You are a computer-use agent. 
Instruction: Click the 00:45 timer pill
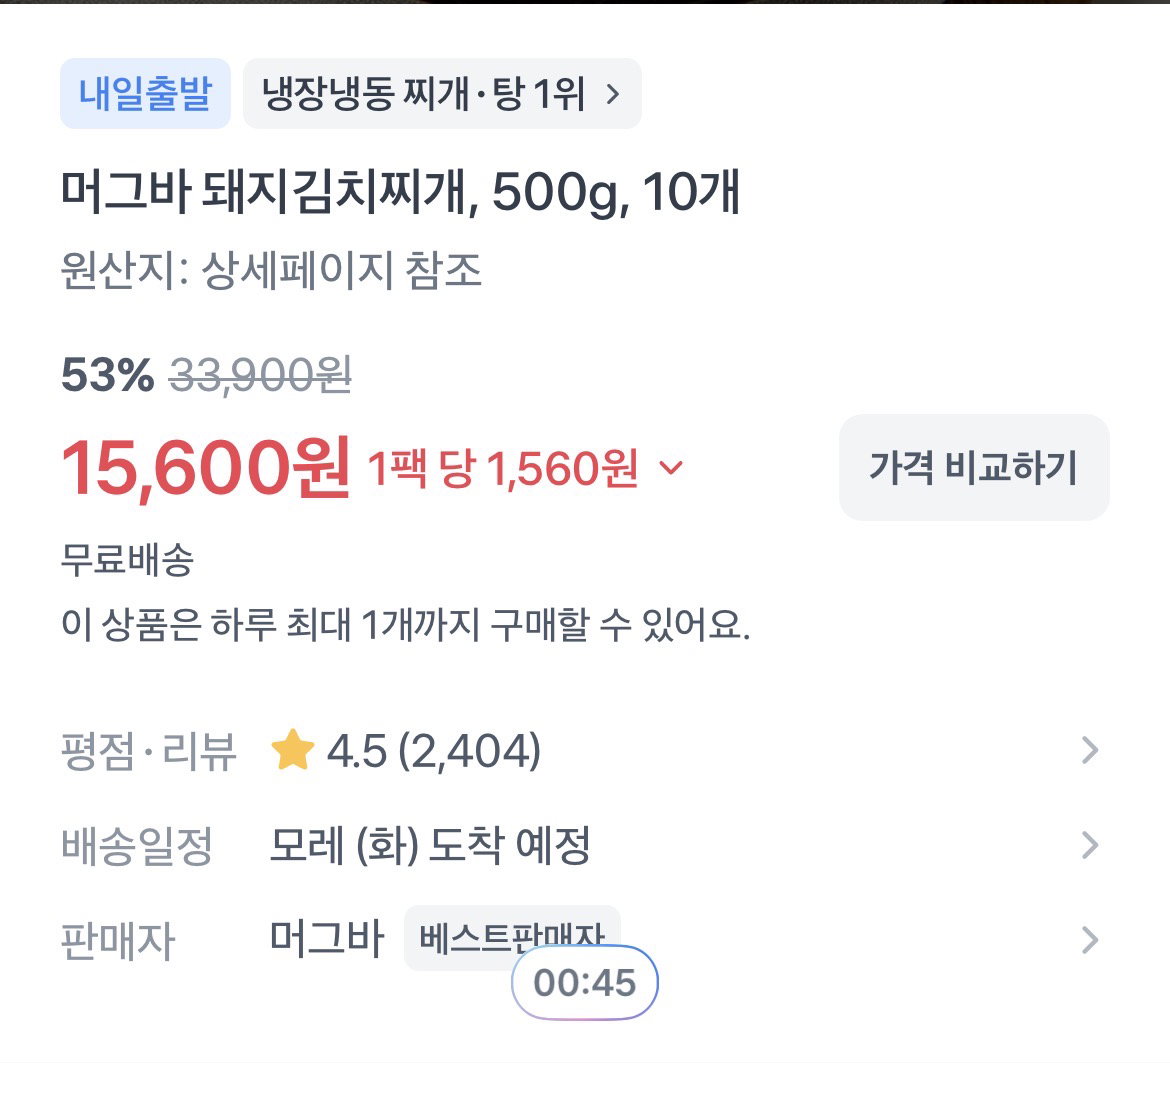585,982
